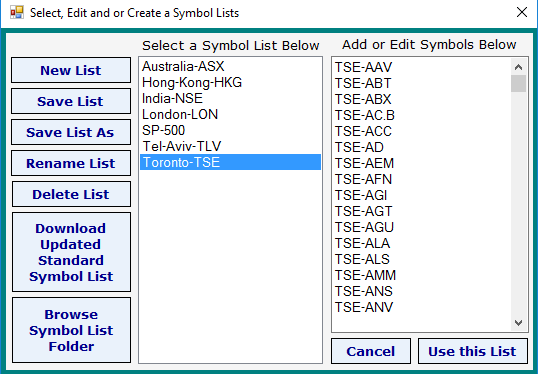Confirm with Use this List

point(473,351)
